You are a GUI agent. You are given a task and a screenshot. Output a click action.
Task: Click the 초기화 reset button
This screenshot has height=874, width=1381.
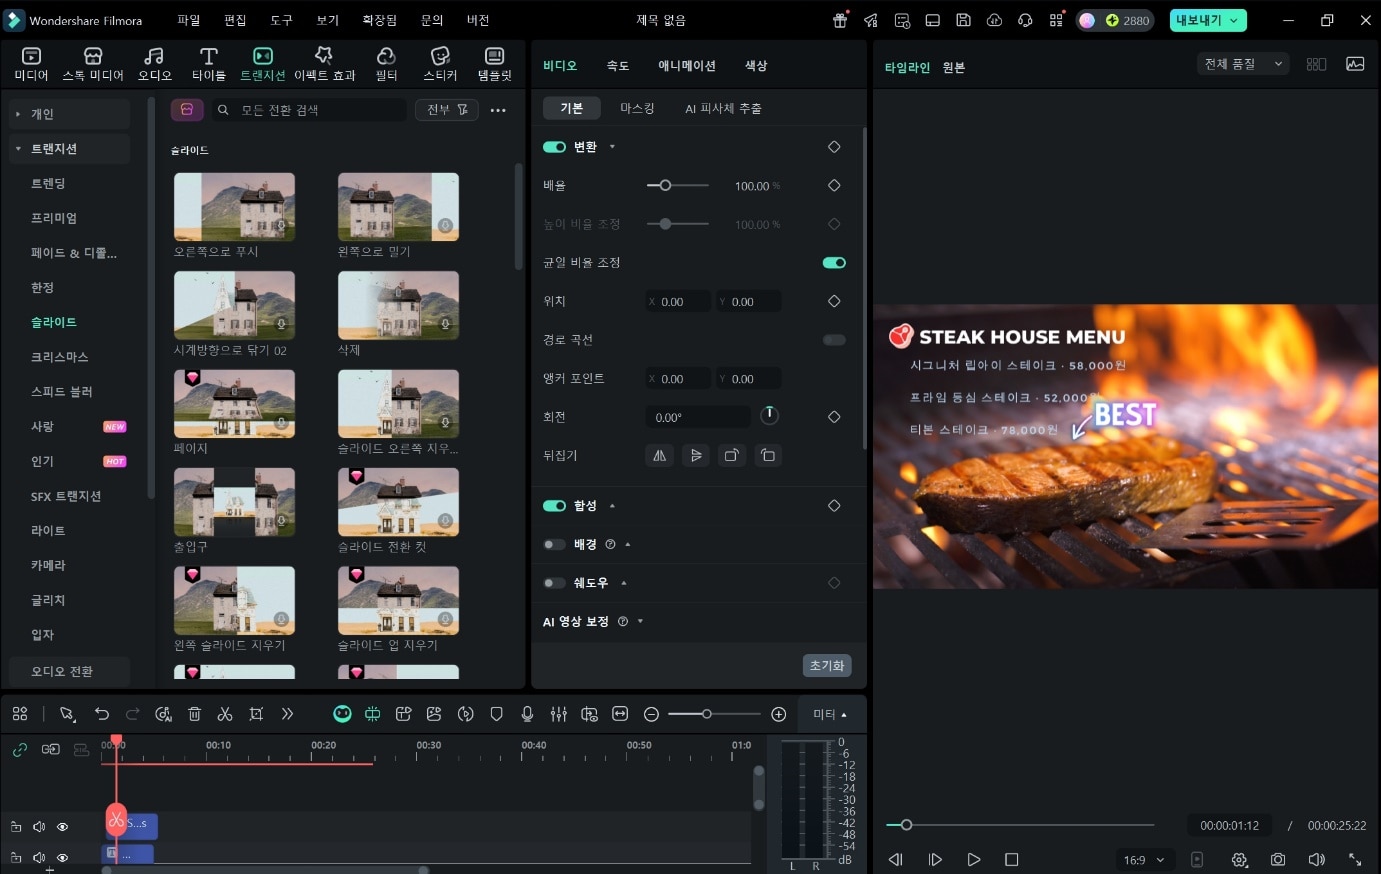[826, 665]
